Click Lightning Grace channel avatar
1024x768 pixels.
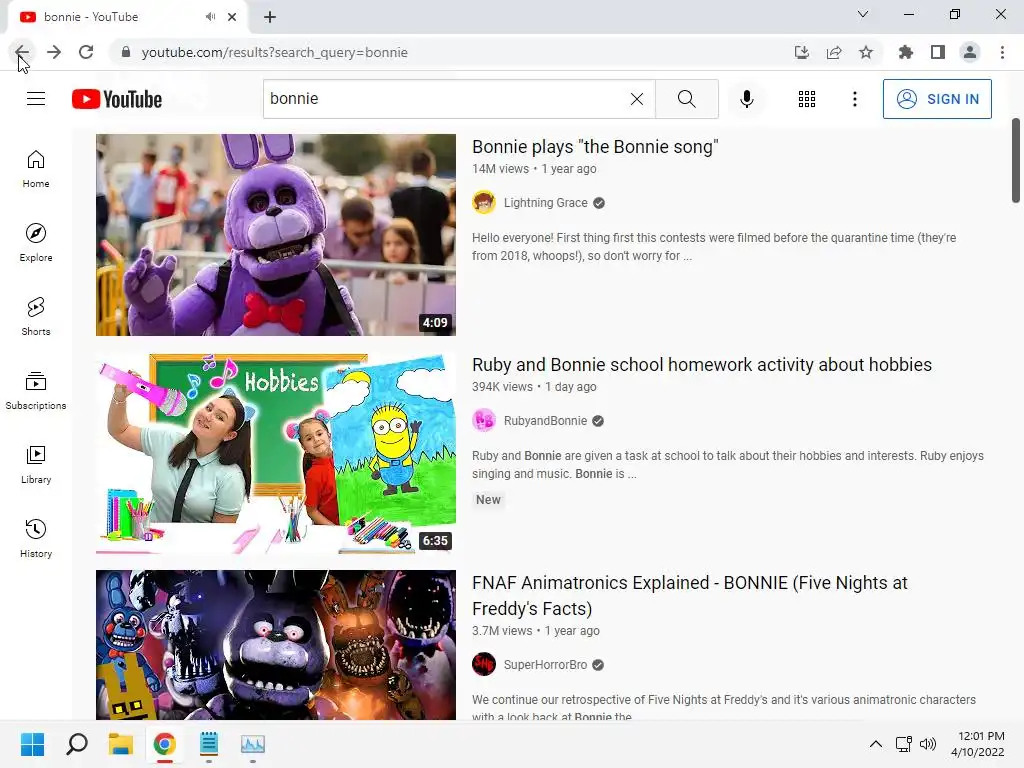tap(484, 202)
